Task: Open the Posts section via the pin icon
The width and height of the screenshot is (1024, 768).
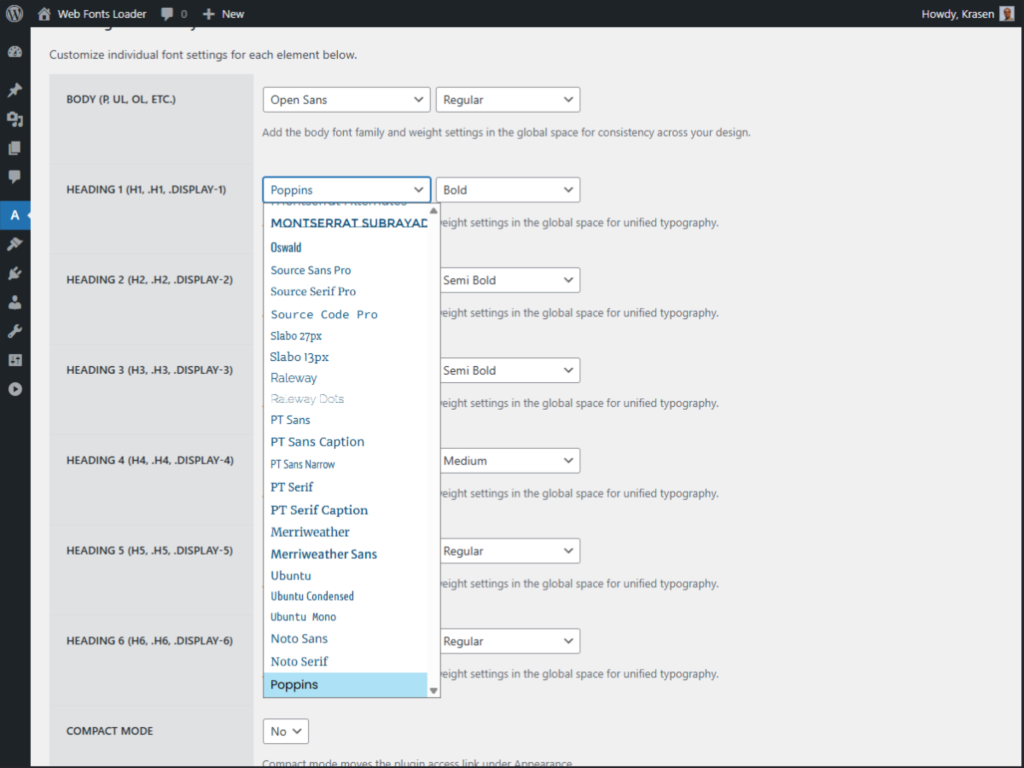Action: tap(14, 89)
